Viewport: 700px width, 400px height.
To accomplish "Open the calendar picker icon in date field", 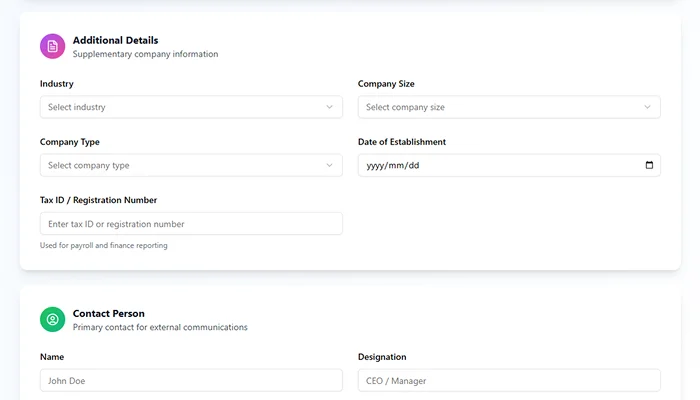I will point(648,165).
